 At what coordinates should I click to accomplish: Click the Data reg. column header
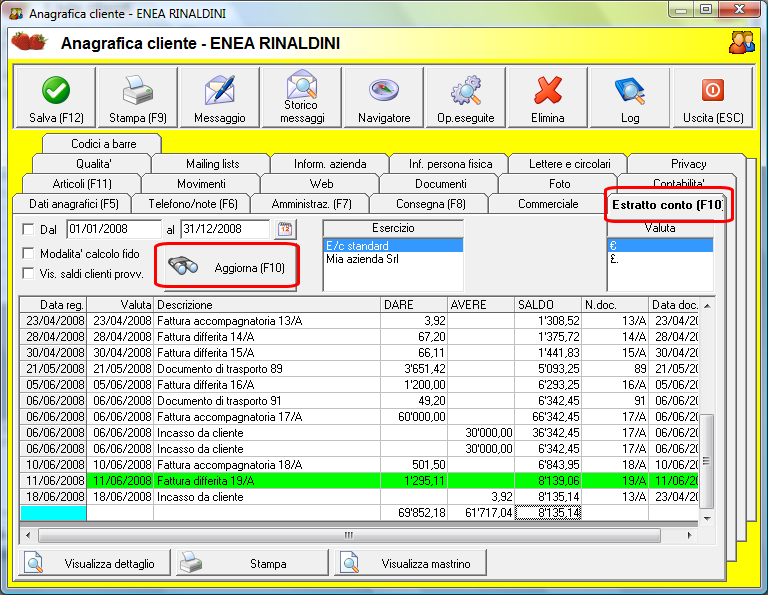coord(53,305)
